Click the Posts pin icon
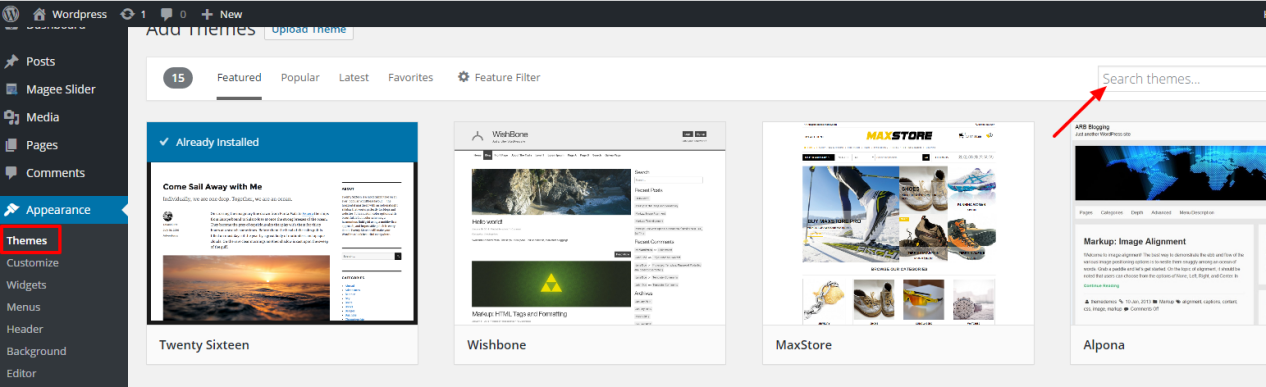Image resolution: width=1266 pixels, height=387 pixels. (12, 61)
